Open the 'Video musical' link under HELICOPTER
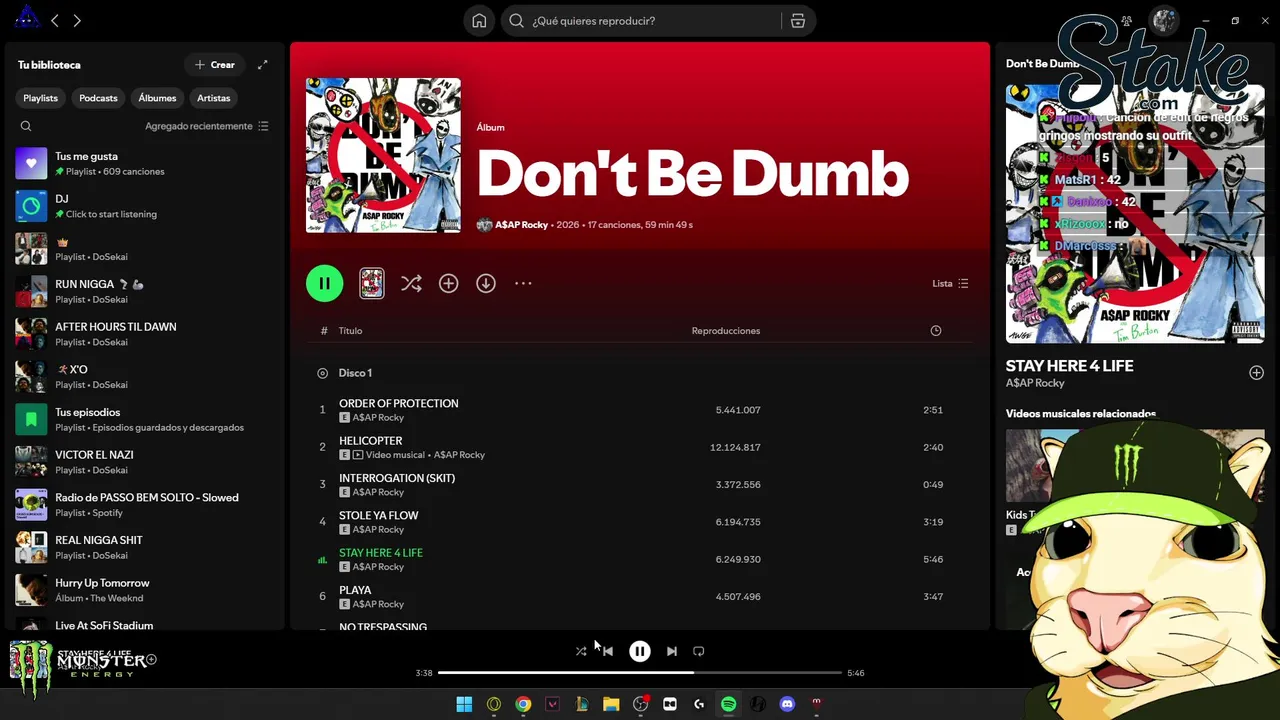 click(x=395, y=455)
